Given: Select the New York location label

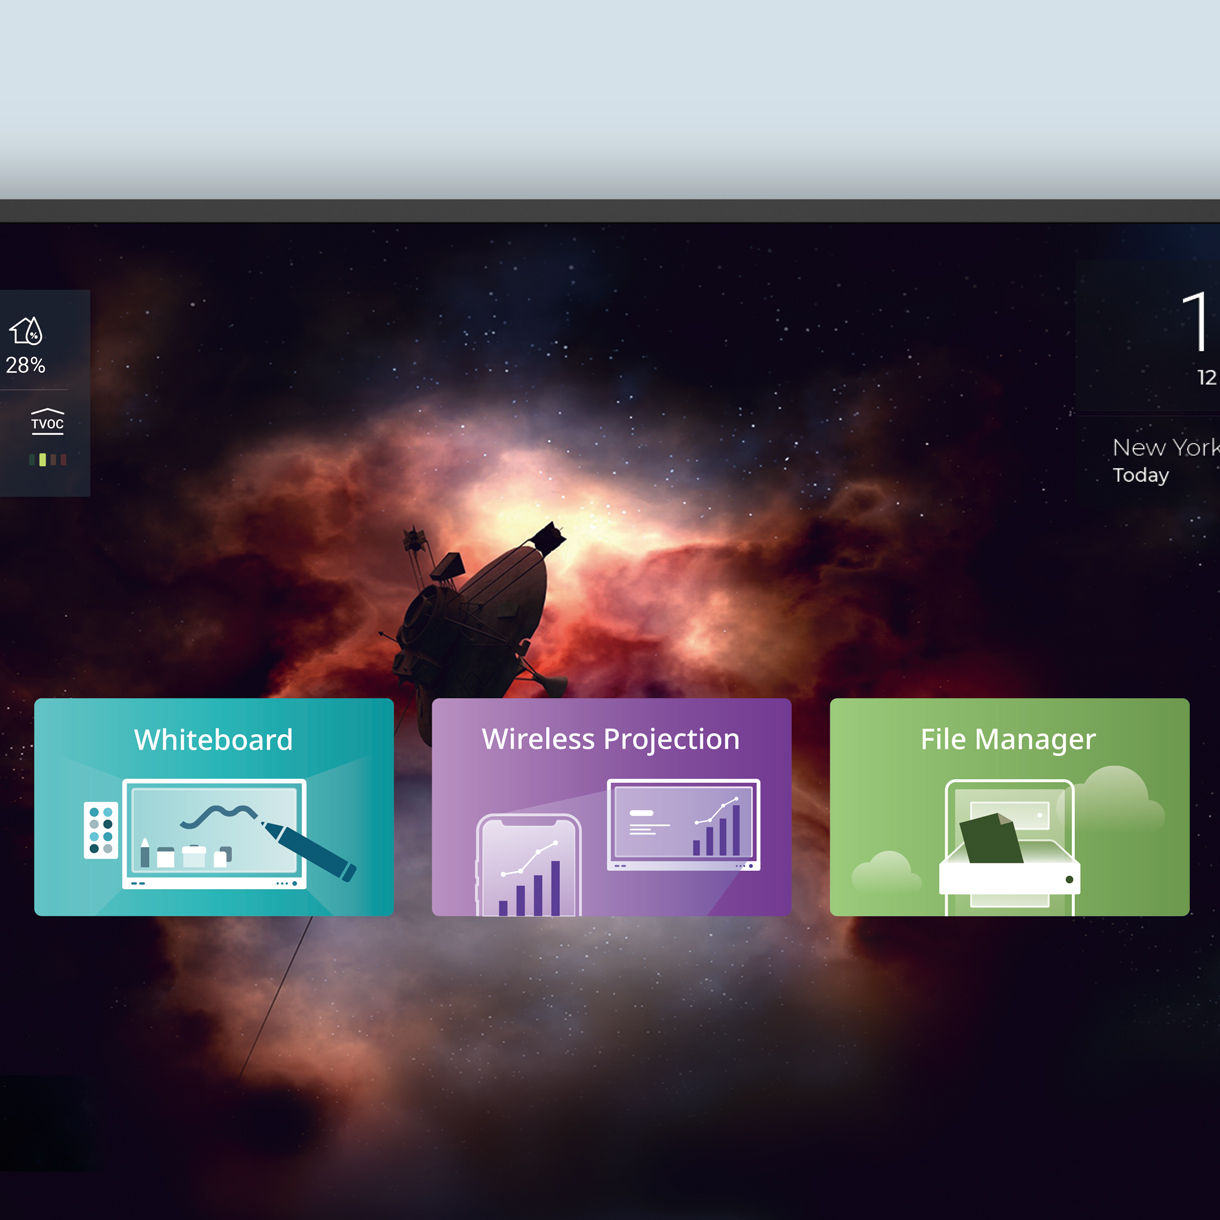Looking at the screenshot, I should 1164,447.
